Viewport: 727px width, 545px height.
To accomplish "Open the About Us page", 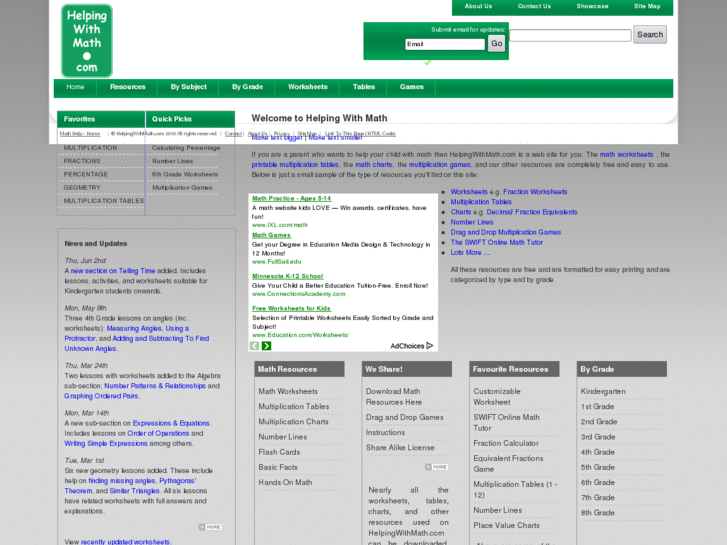I will click(478, 6).
